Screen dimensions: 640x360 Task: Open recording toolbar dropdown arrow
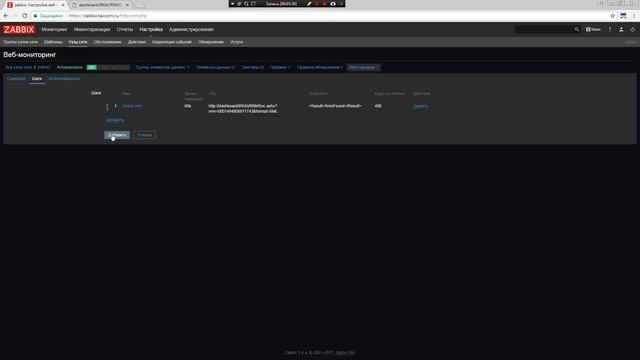point(232,4)
